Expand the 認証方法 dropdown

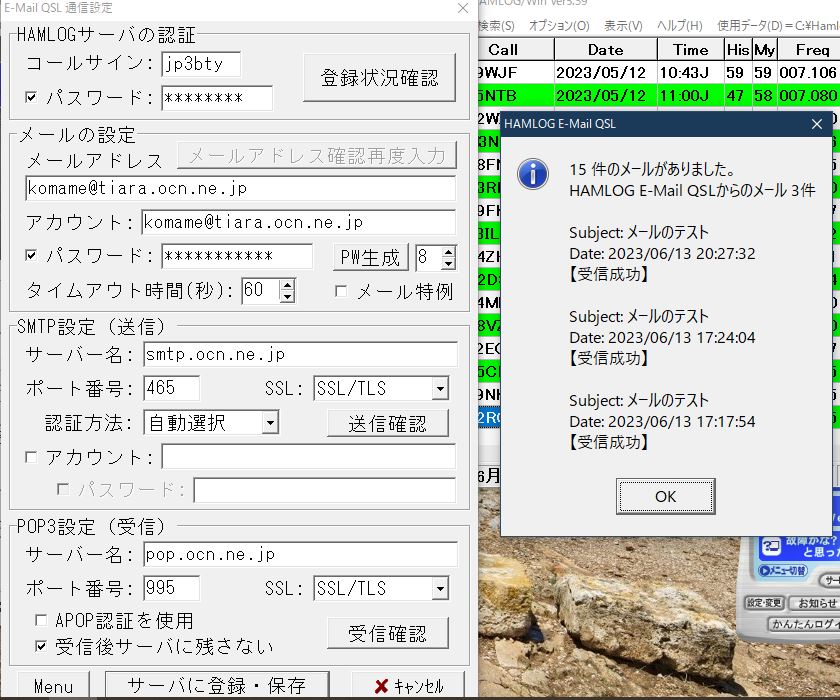coord(269,423)
